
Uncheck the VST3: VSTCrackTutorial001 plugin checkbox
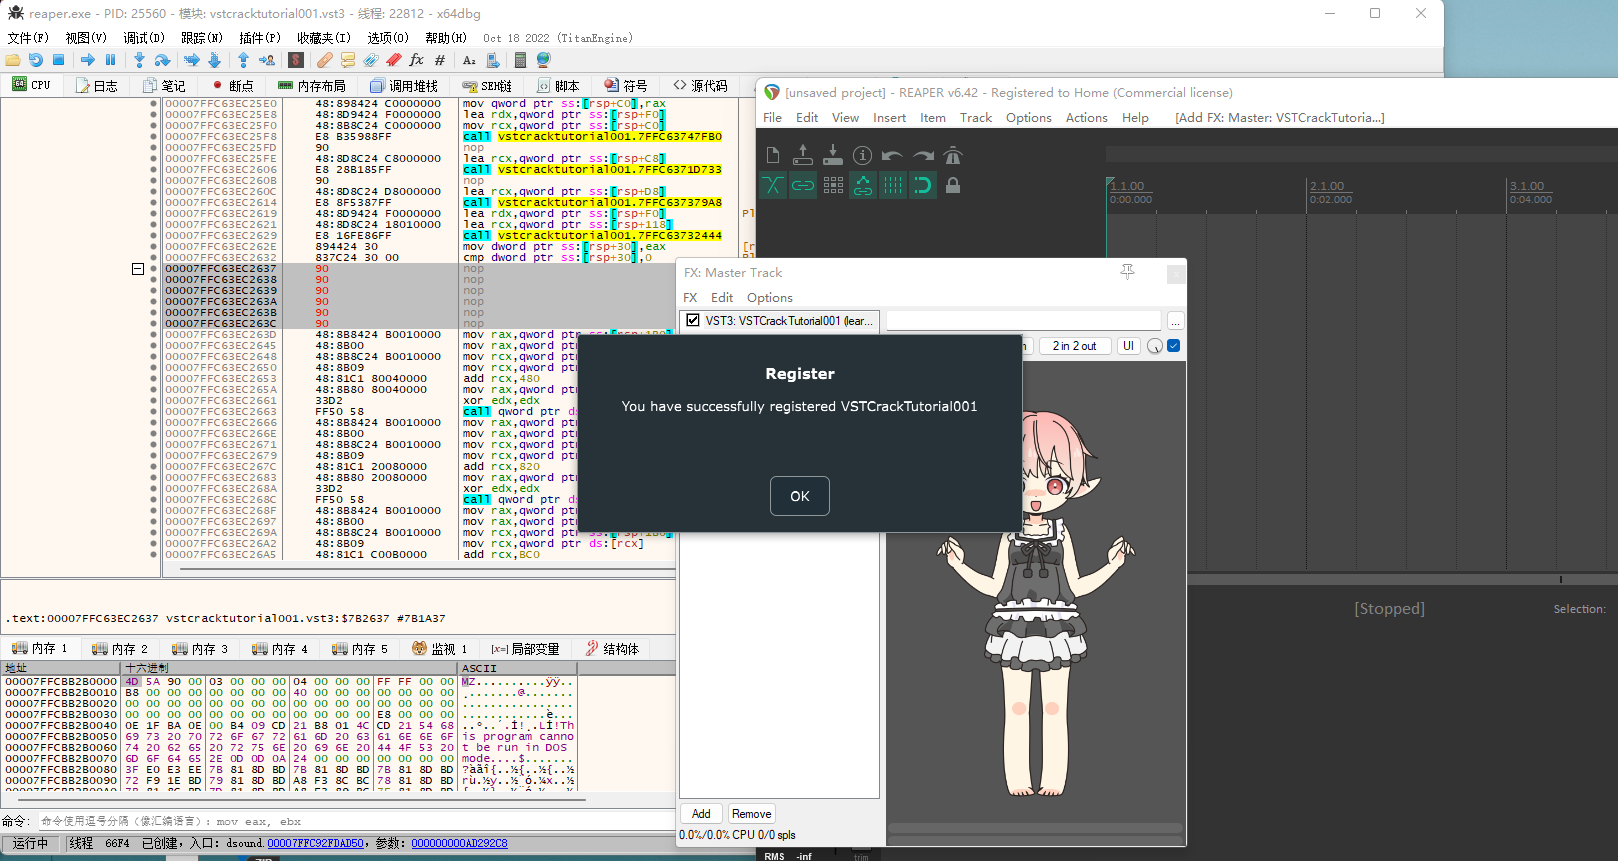pyautogui.click(x=693, y=321)
